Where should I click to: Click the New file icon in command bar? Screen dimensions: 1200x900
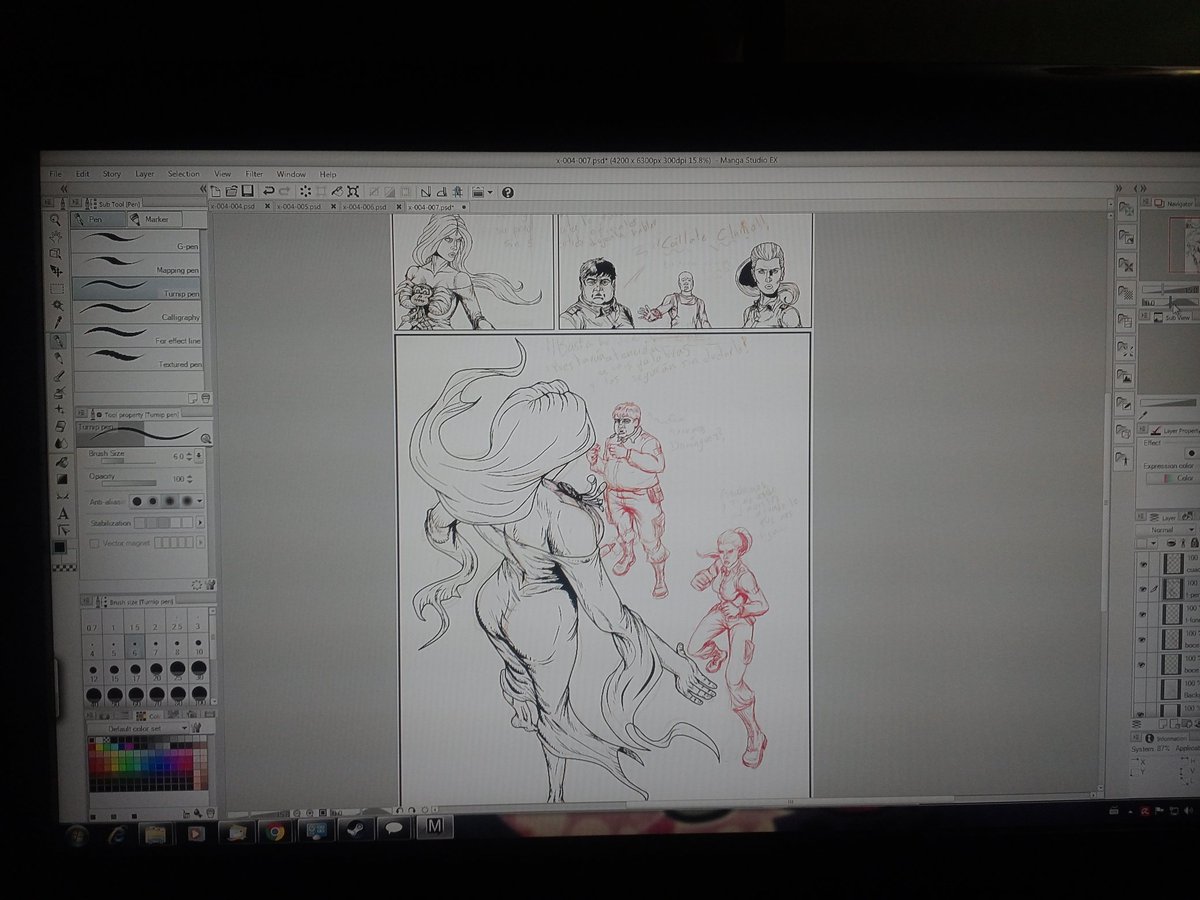point(217,191)
